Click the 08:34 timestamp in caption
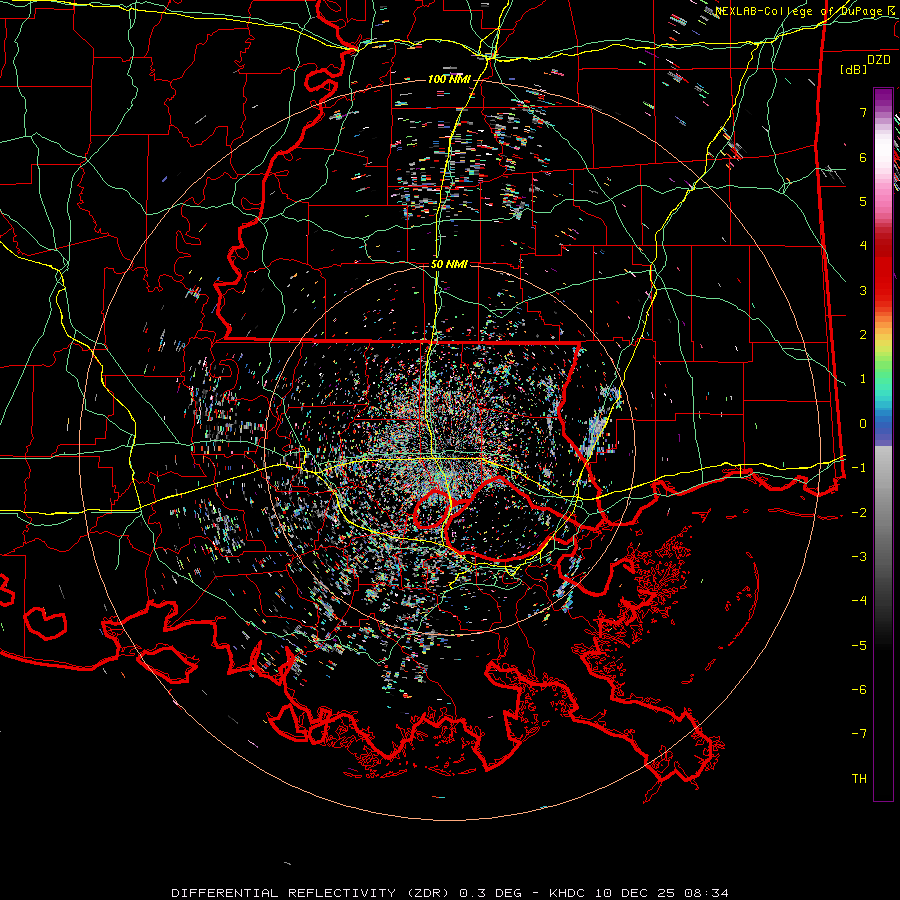 [708, 893]
